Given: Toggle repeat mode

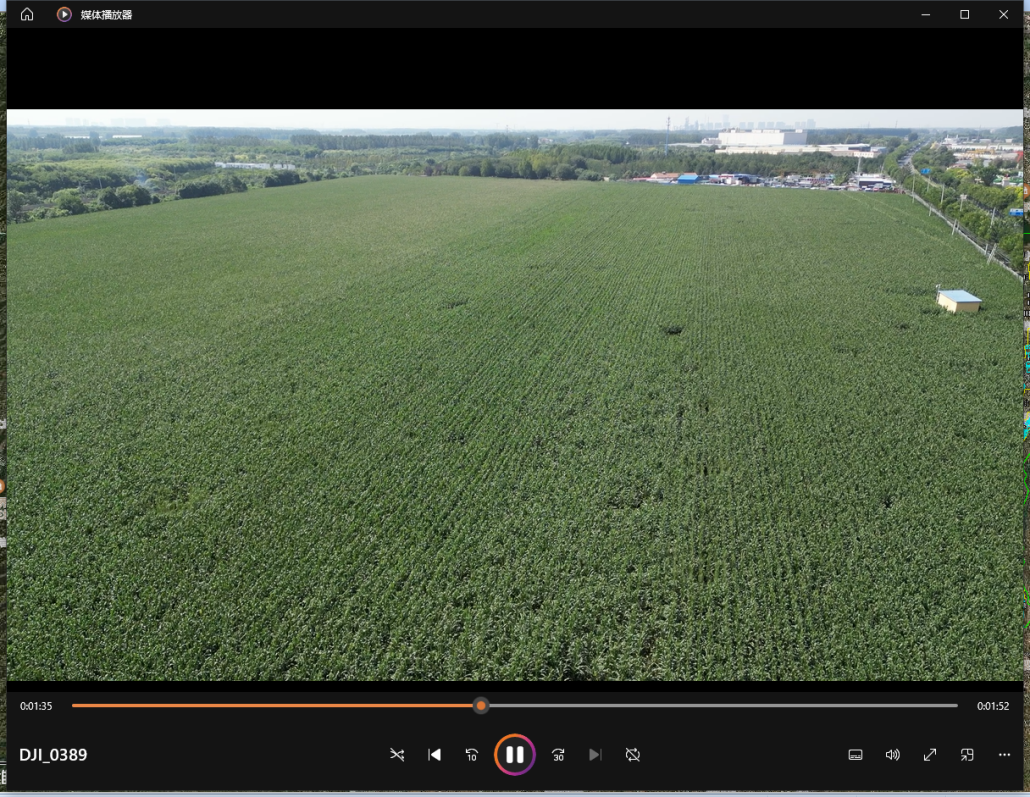Looking at the screenshot, I should [x=633, y=755].
